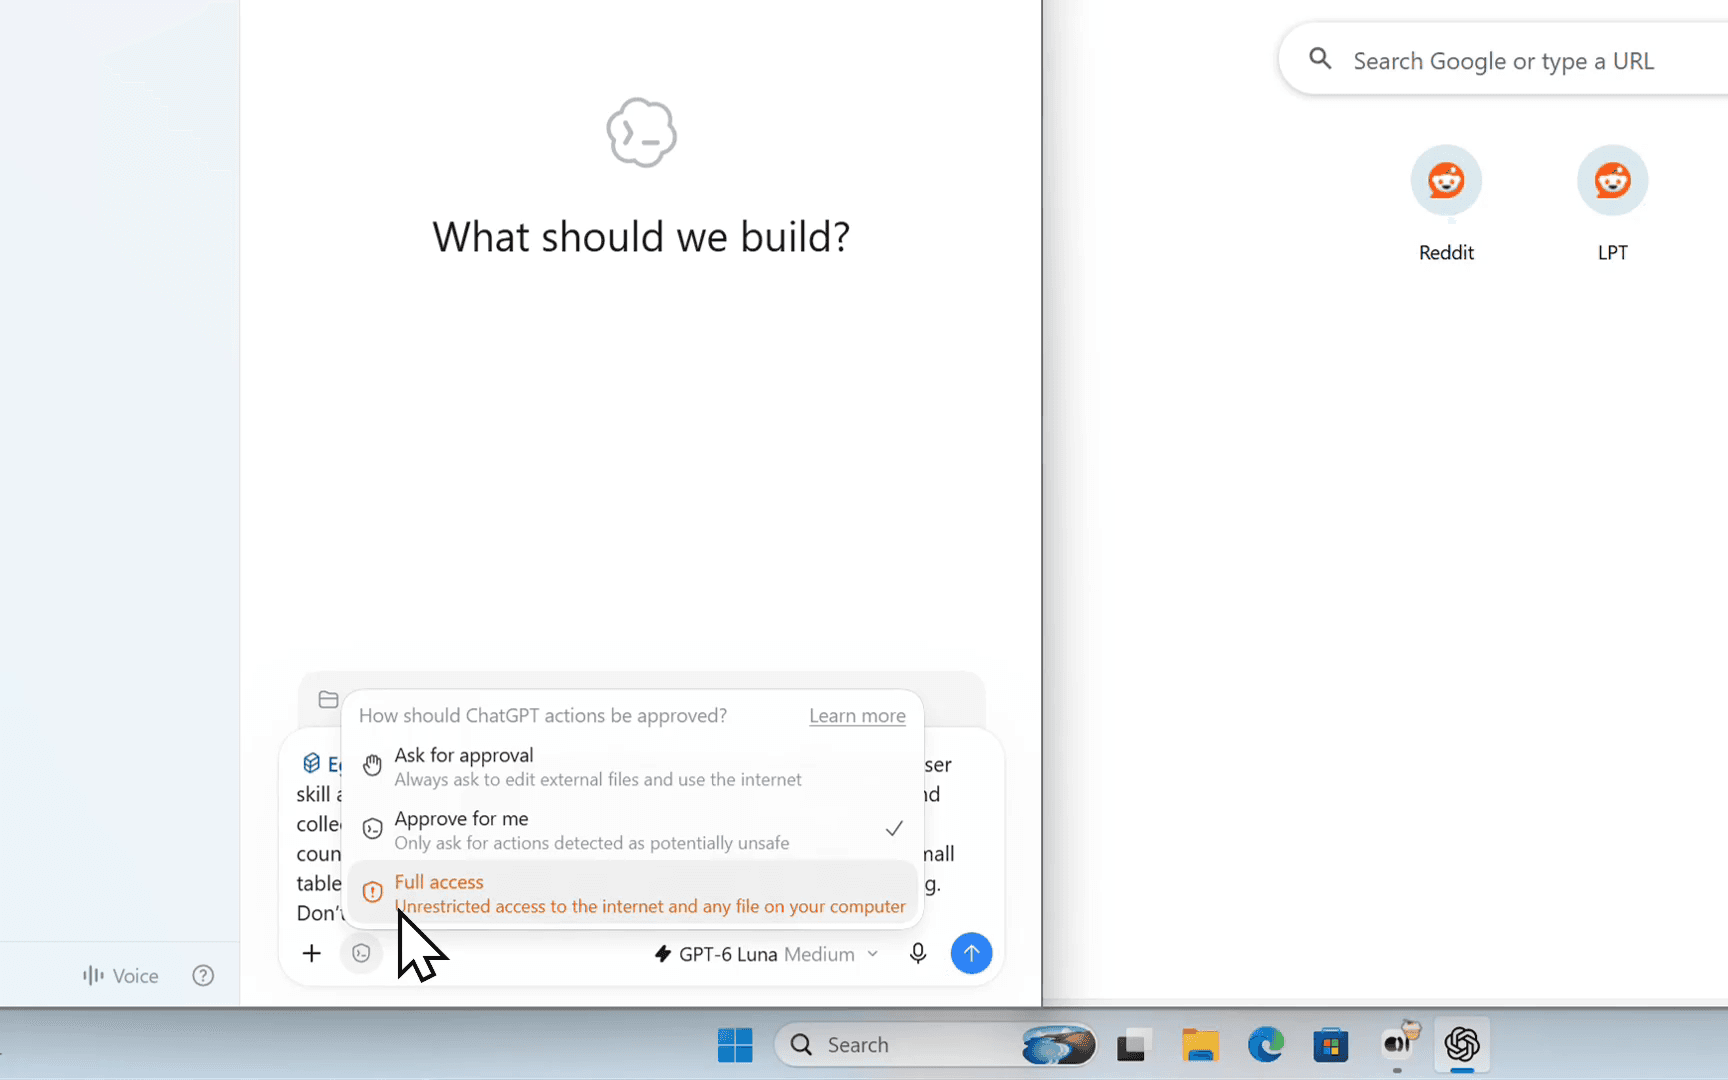Select Full access approval mode
The width and height of the screenshot is (1728, 1080).
[x=632, y=893]
